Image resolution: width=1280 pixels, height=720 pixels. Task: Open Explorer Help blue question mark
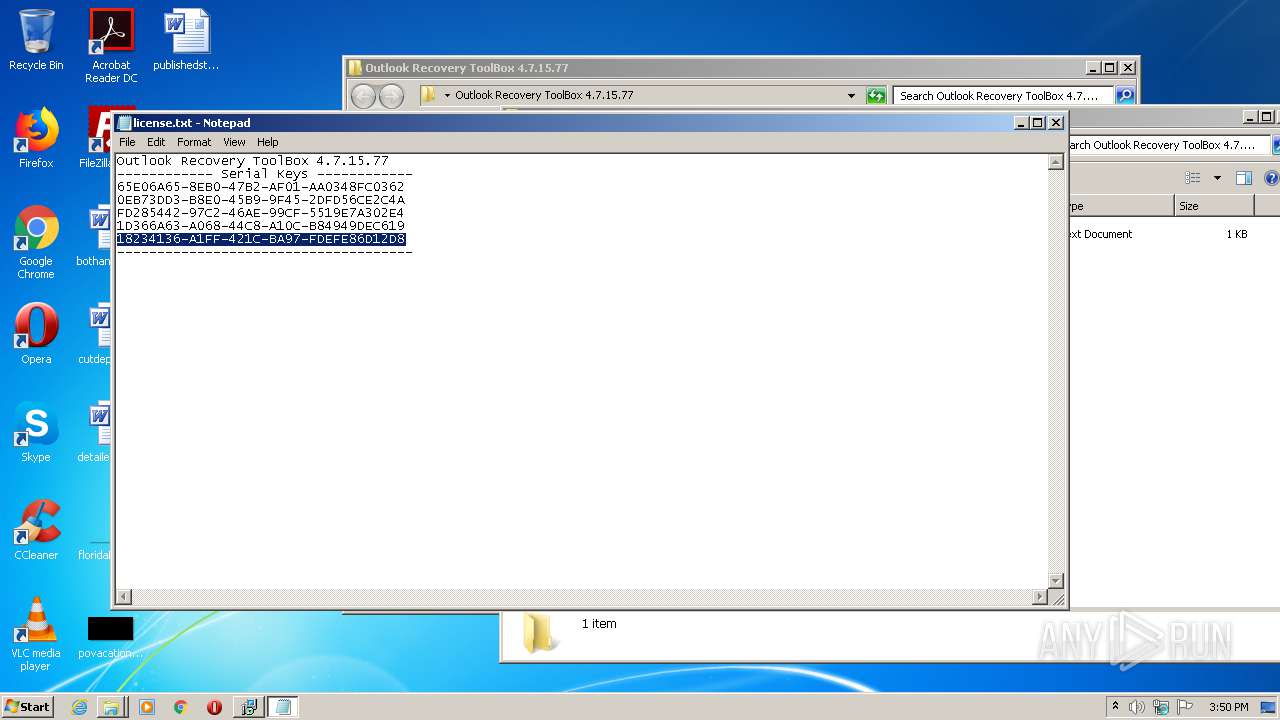point(1271,178)
